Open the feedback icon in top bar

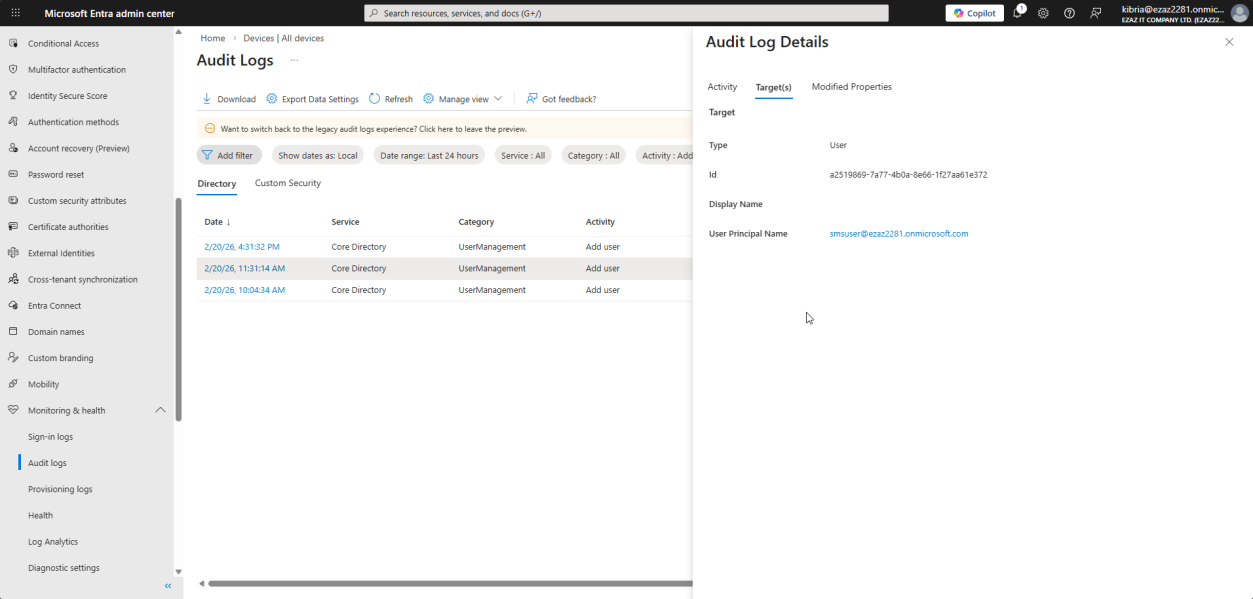[1096, 13]
